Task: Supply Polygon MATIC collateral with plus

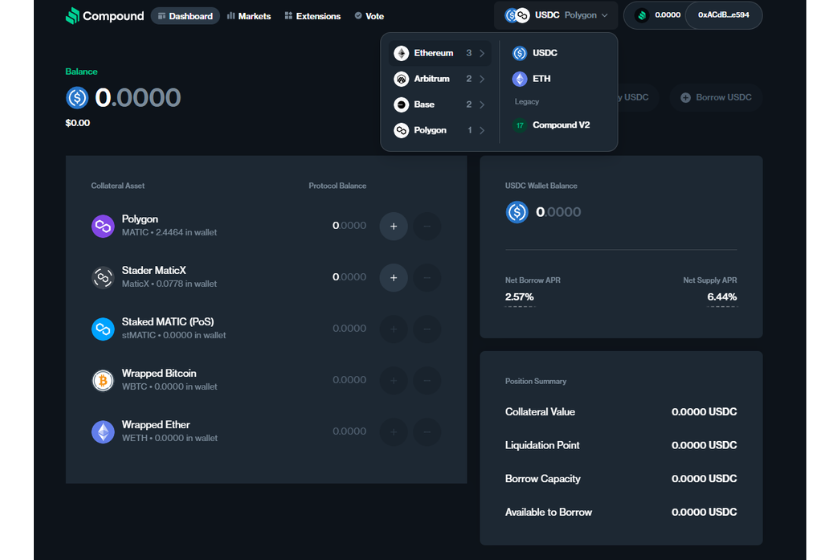Action: click(394, 226)
